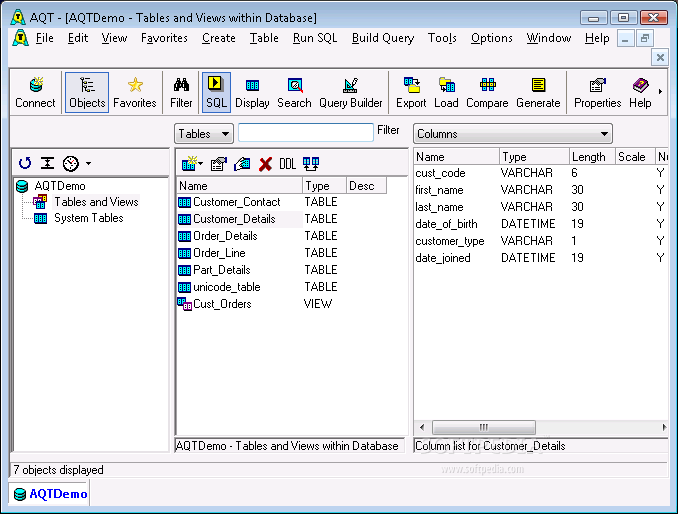This screenshot has height=514, width=678.
Task: Click the Filter text input field
Action: 306,132
